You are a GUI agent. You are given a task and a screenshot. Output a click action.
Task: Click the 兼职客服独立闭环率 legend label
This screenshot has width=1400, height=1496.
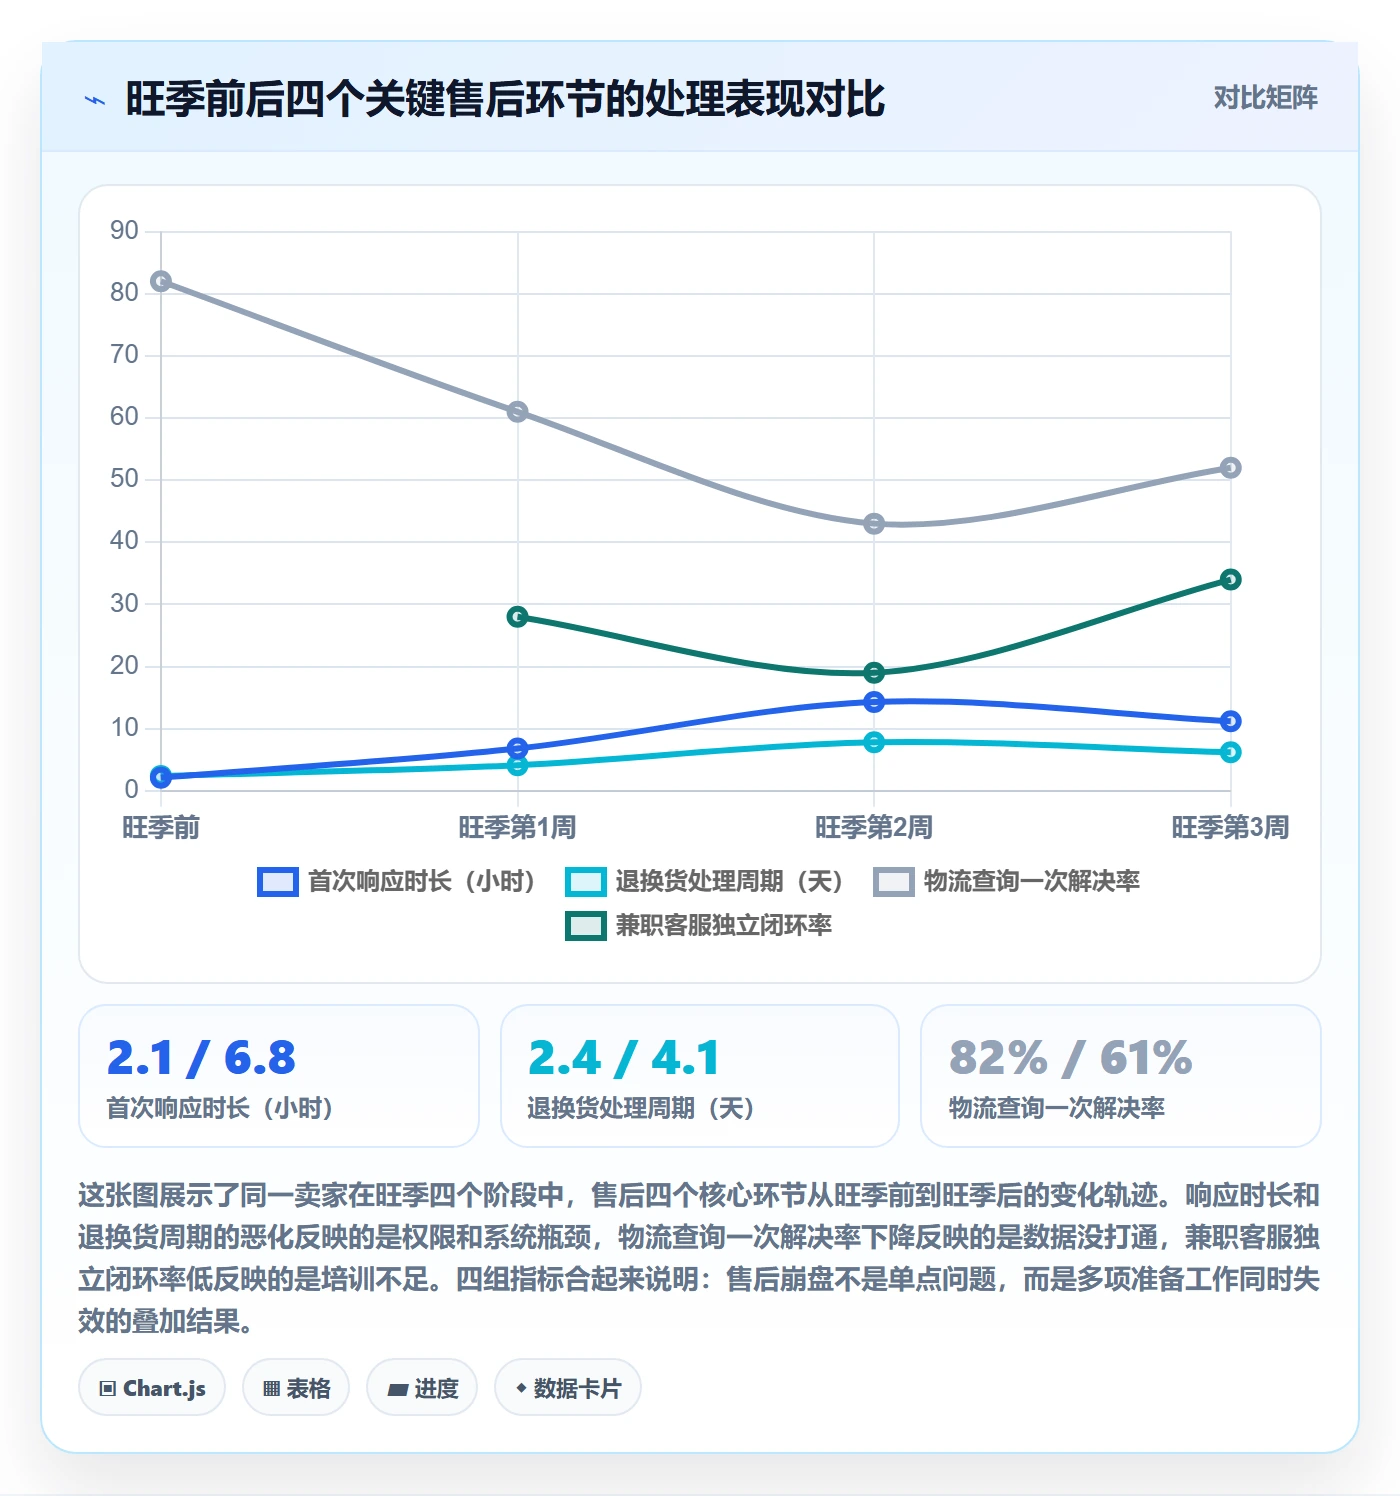click(723, 926)
